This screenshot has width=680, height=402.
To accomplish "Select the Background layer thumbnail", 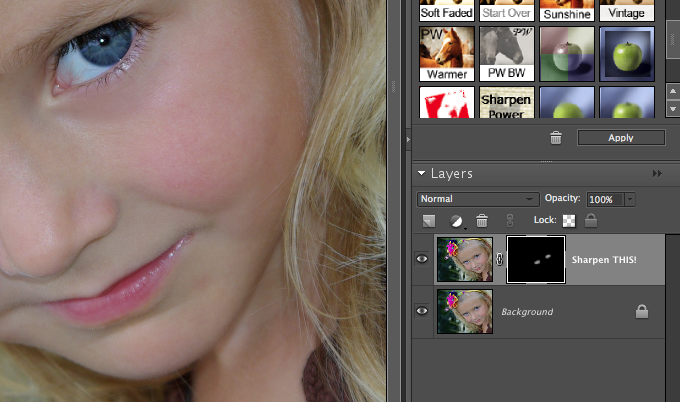I will 465,311.
